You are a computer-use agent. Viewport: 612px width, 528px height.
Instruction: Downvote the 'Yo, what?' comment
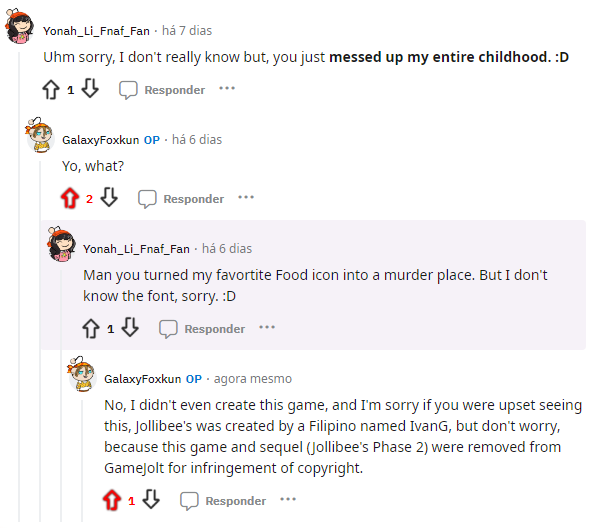[x=109, y=198]
